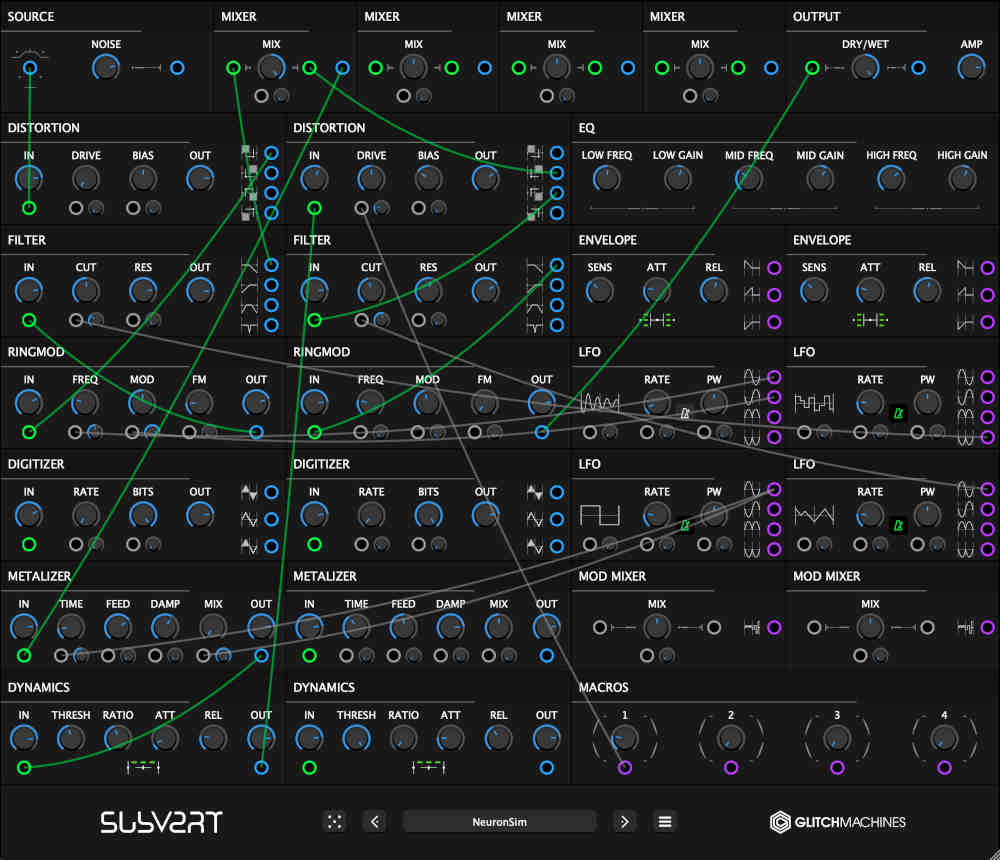Viewport: 1000px width, 860px height.
Task: Click the Macro 3 knob
Action: pos(837,739)
